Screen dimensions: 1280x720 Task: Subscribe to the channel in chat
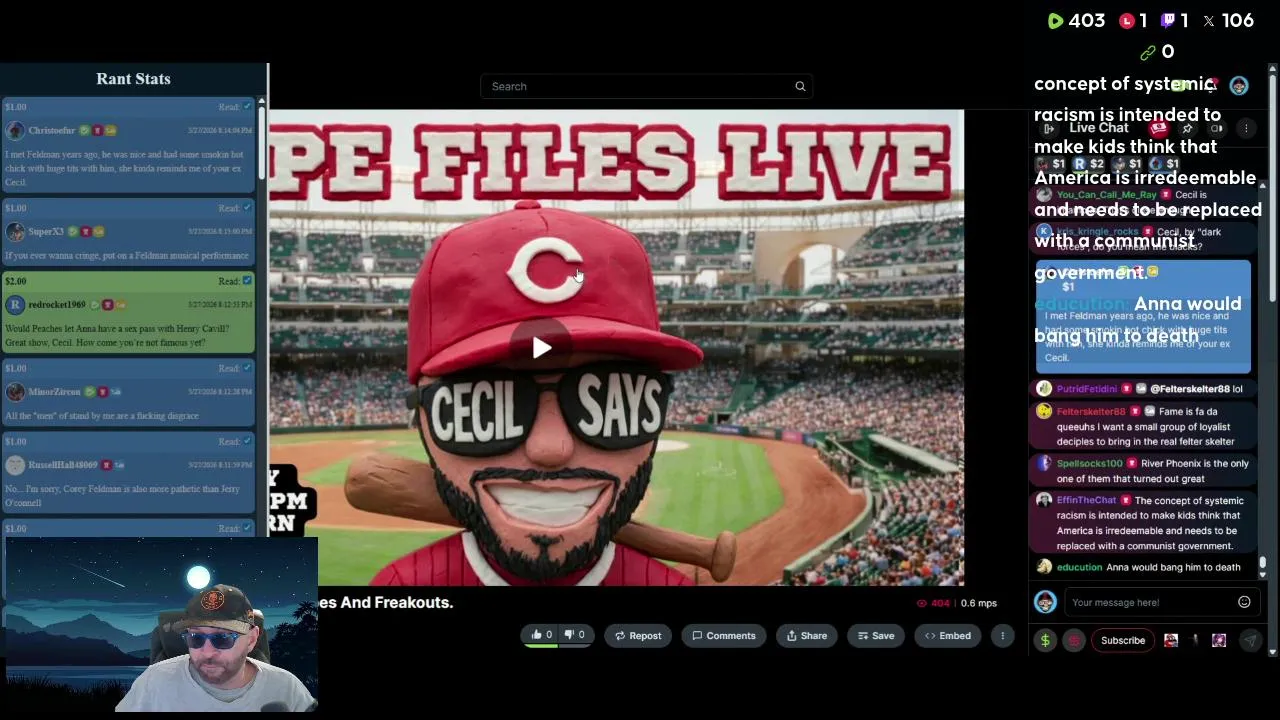click(x=1123, y=640)
